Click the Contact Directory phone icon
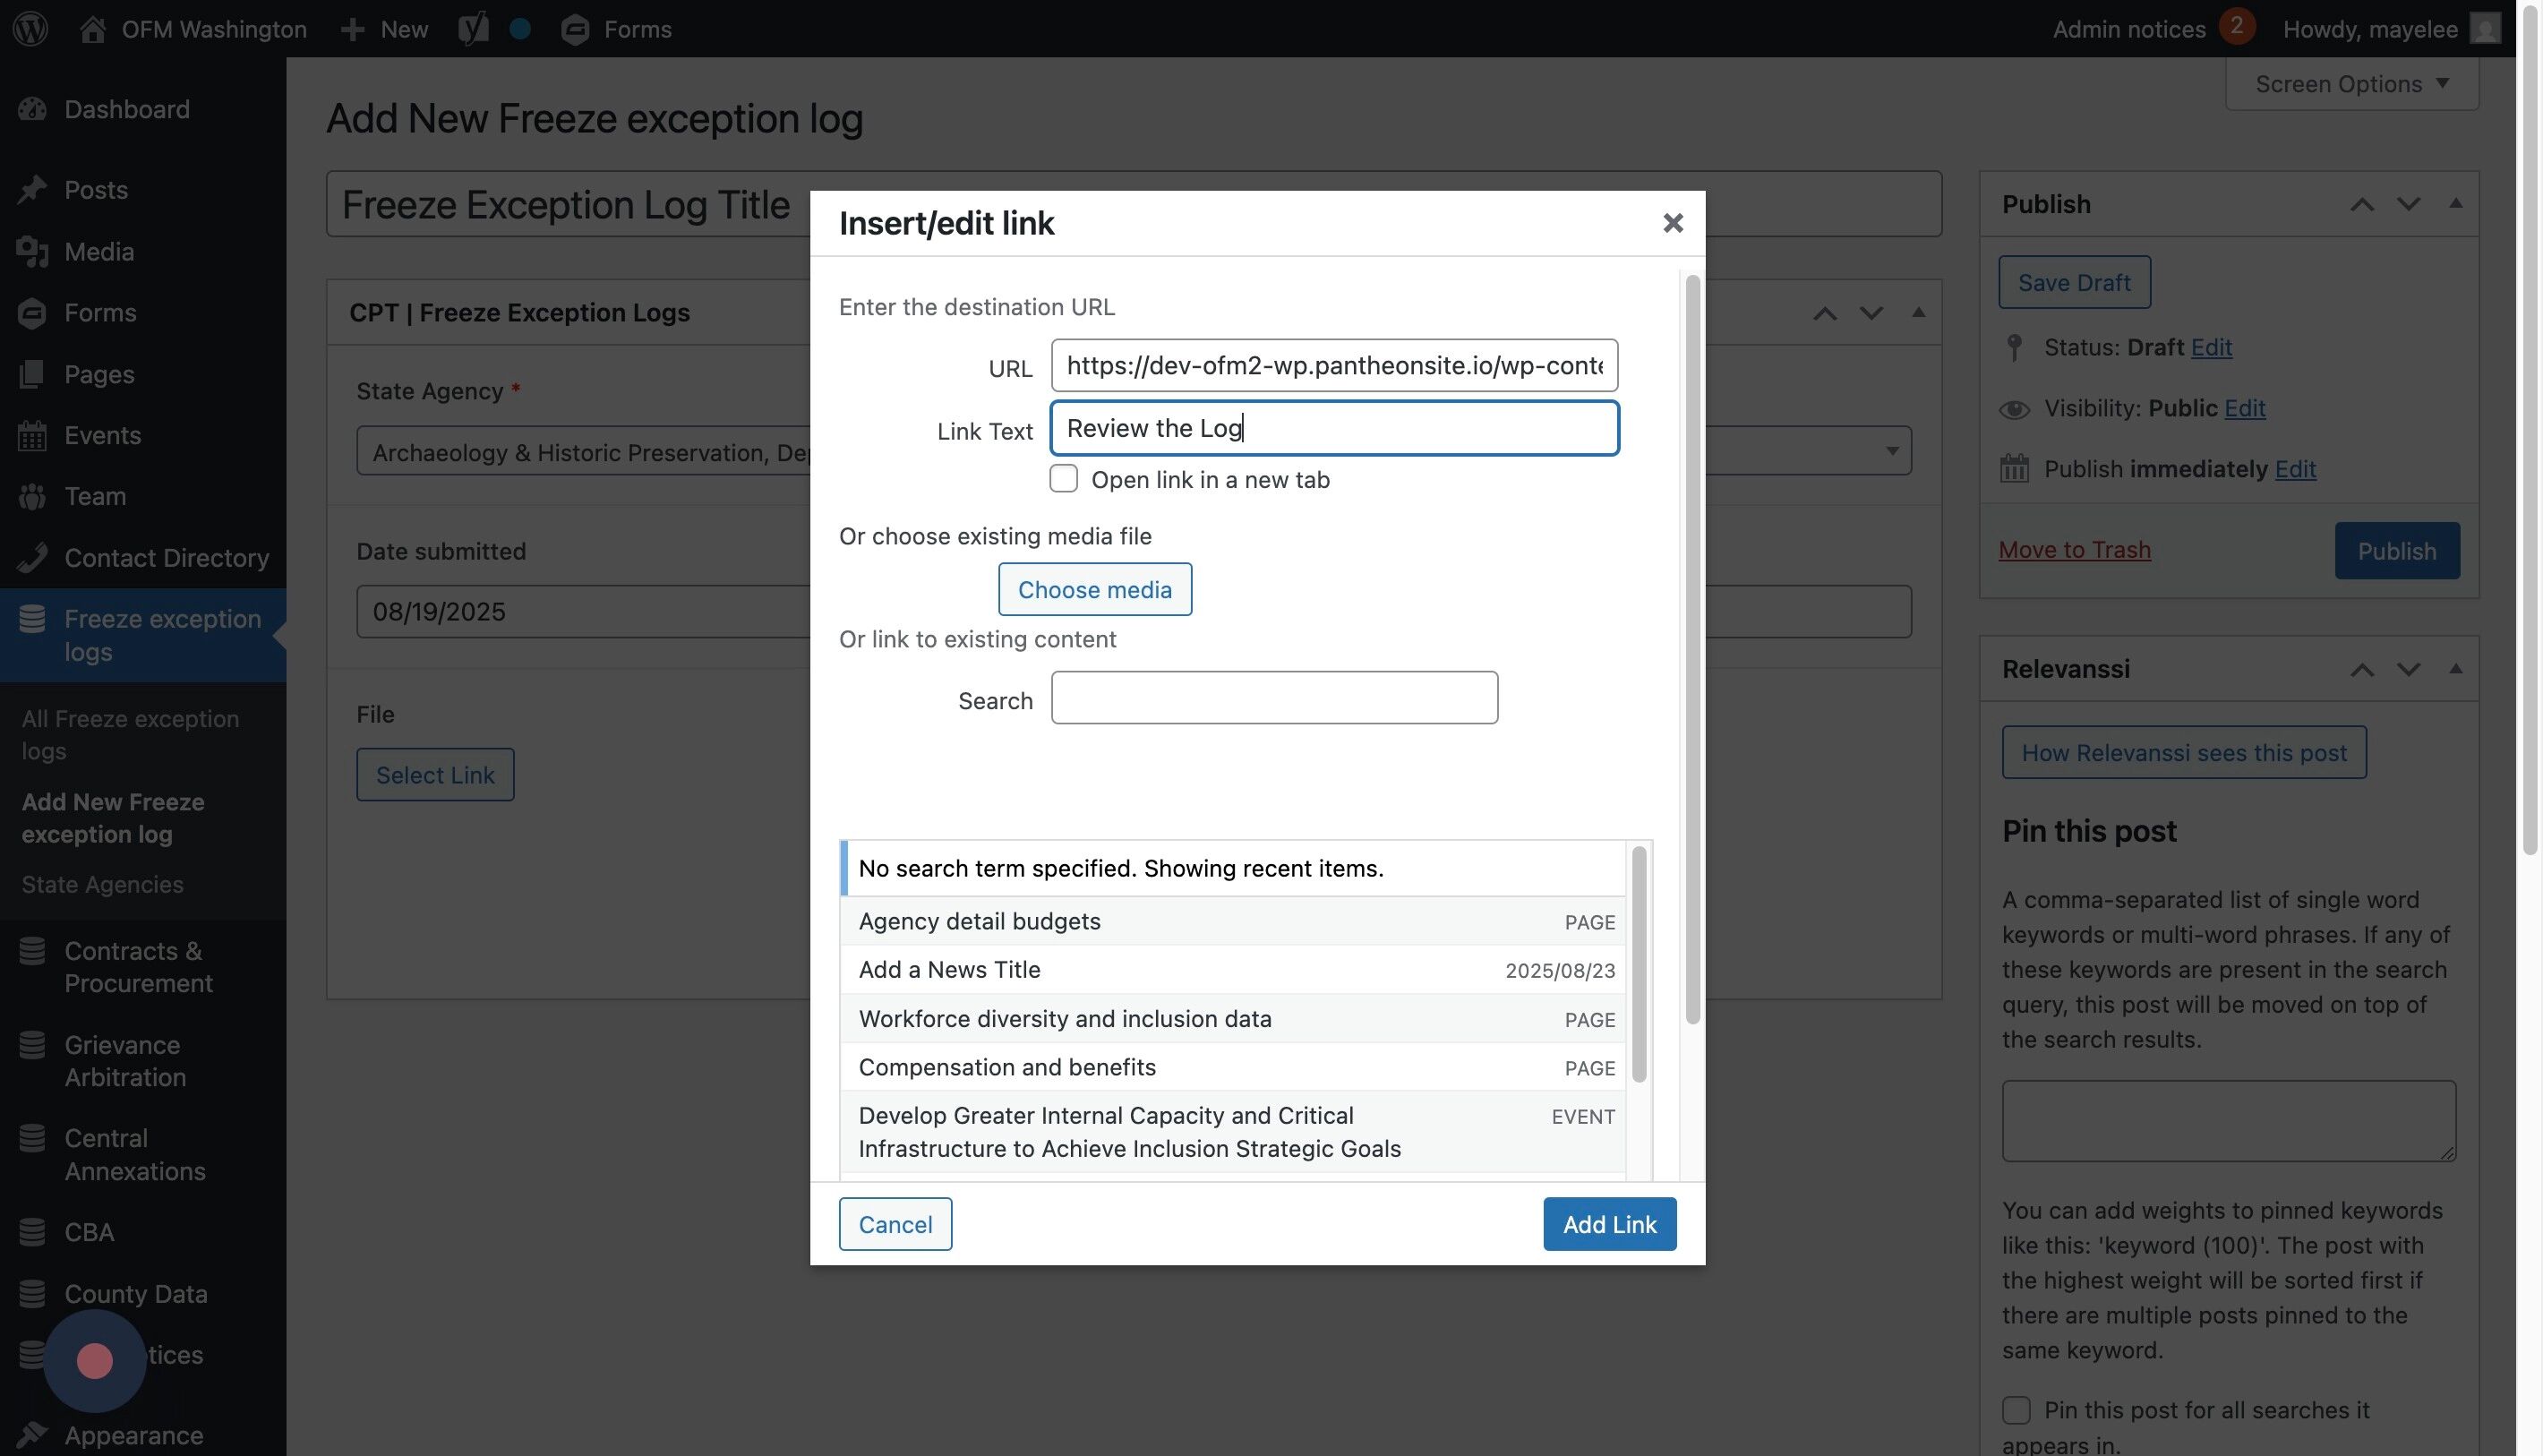2543x1456 pixels. point(32,558)
